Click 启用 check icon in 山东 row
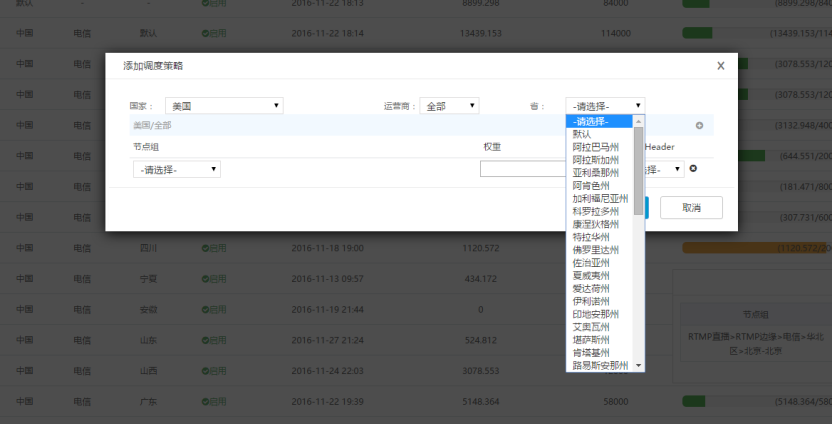 (x=205, y=340)
